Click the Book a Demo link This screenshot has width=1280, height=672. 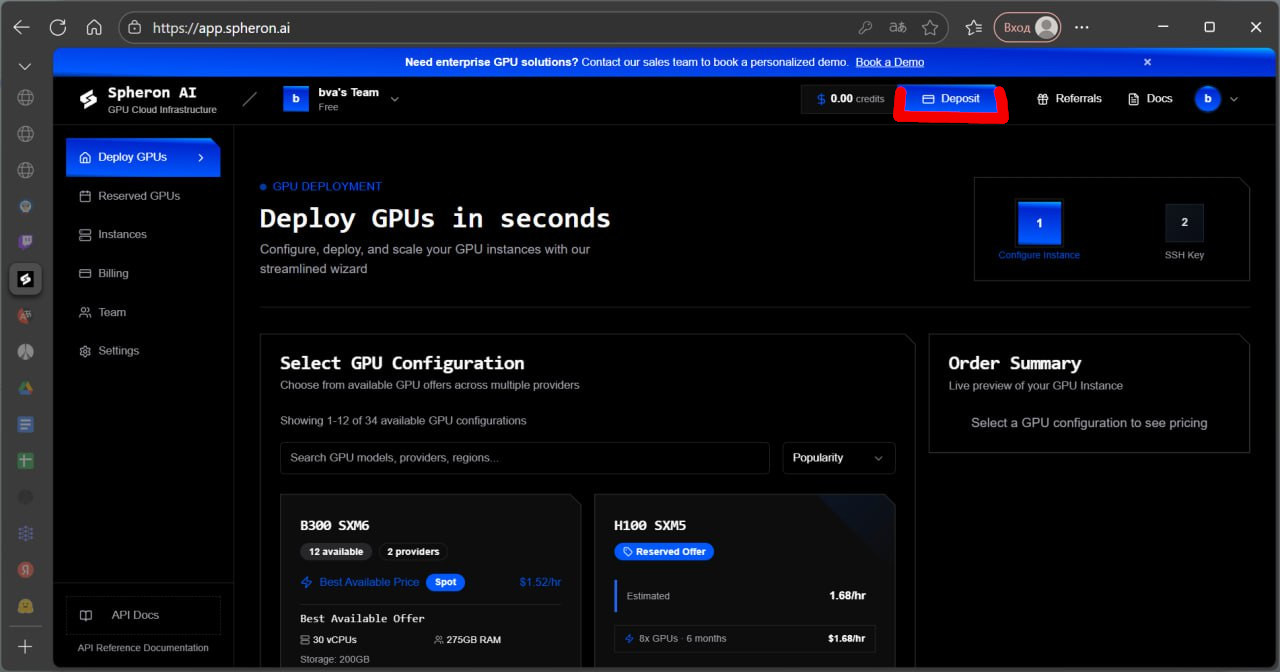[889, 62]
